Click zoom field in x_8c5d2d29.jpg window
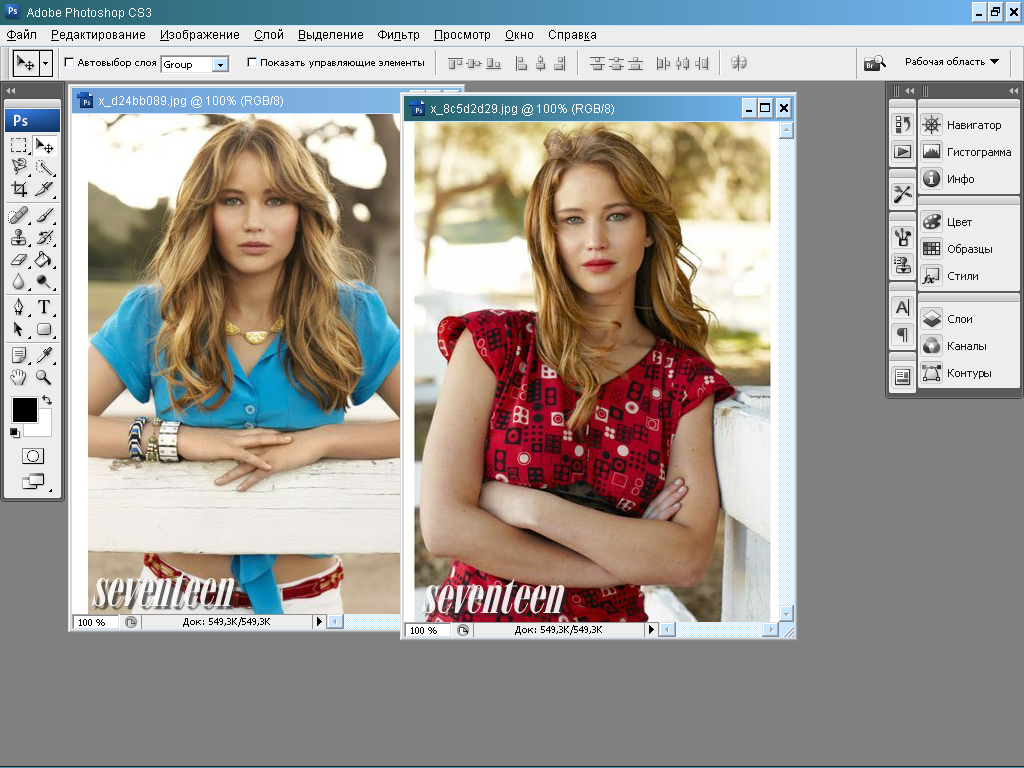The width and height of the screenshot is (1024, 768). tap(428, 630)
